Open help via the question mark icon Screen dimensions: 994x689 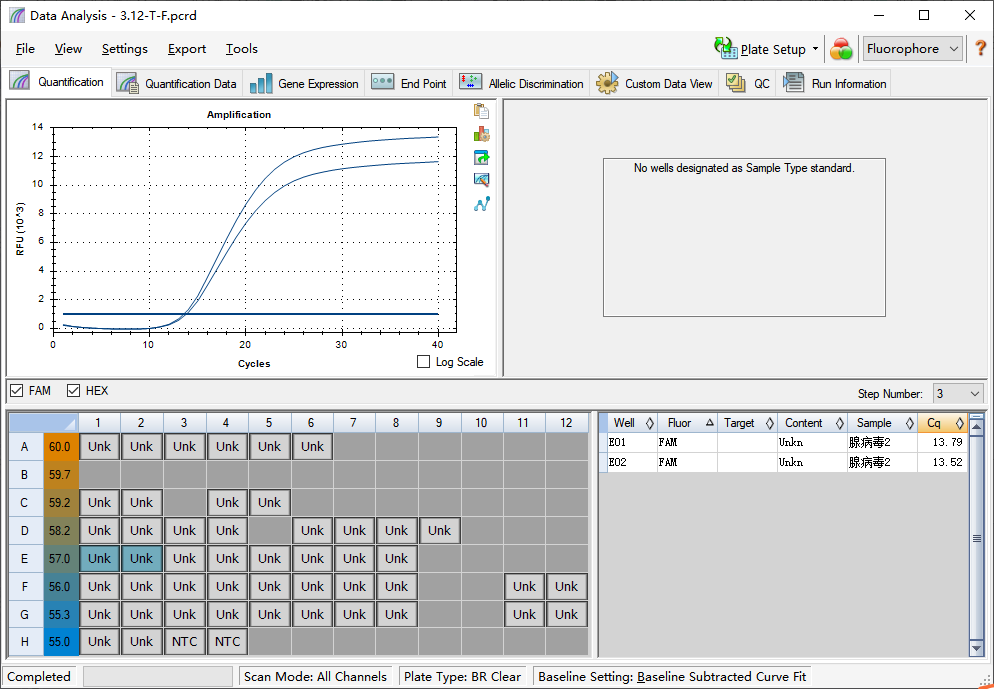(980, 49)
